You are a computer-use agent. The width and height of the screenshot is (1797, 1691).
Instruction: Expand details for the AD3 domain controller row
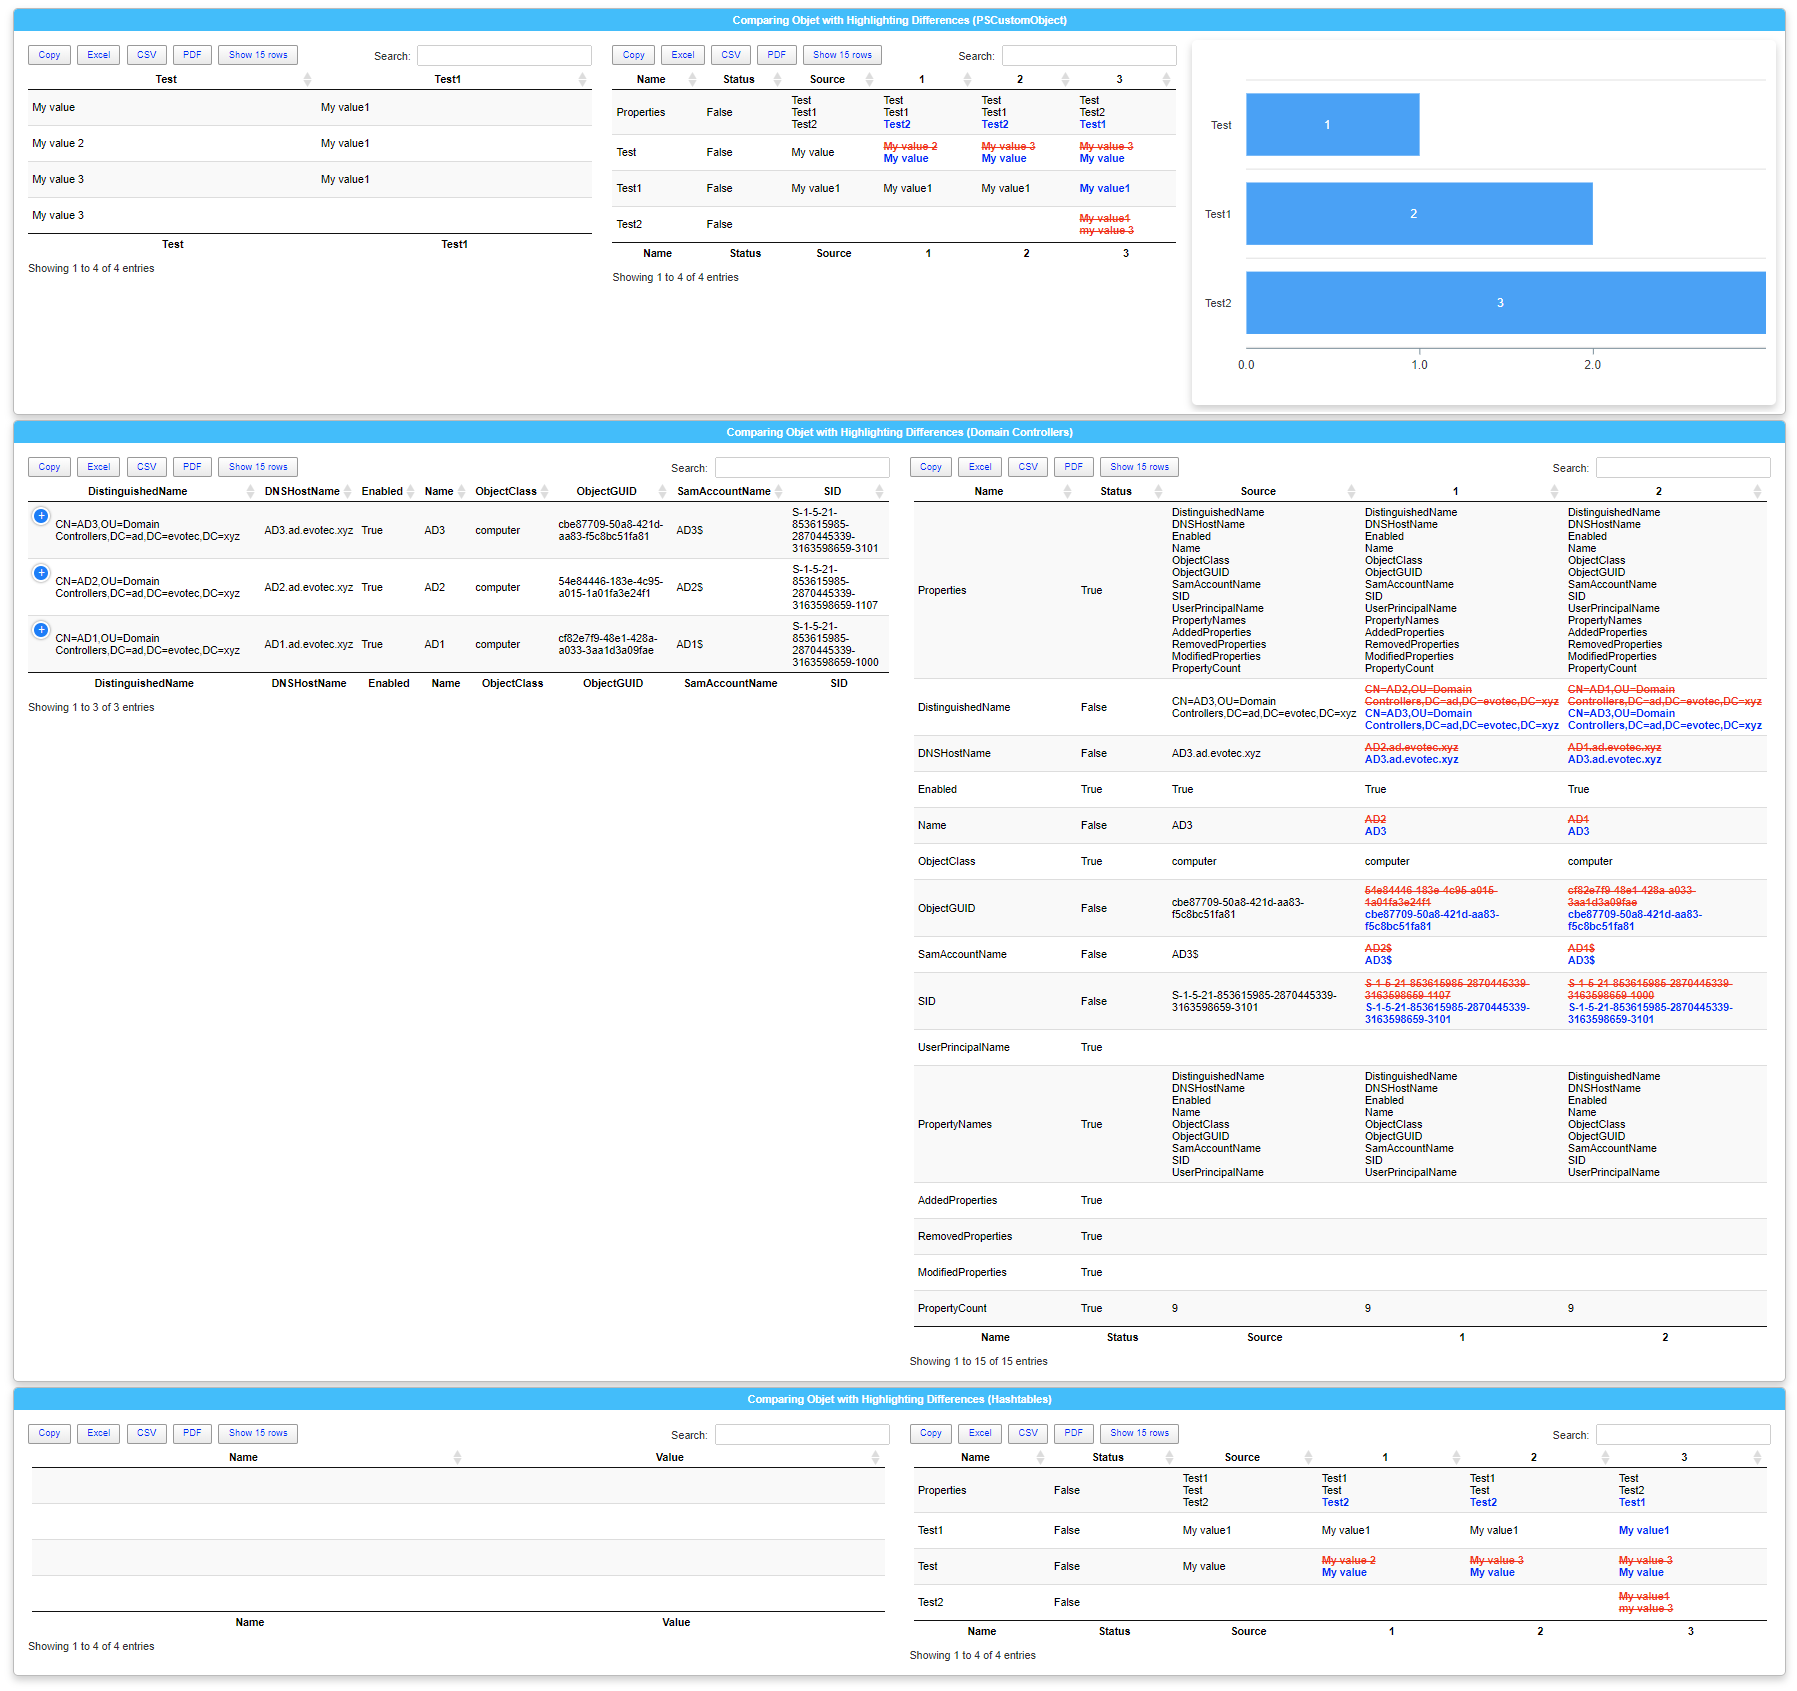coord(40,517)
